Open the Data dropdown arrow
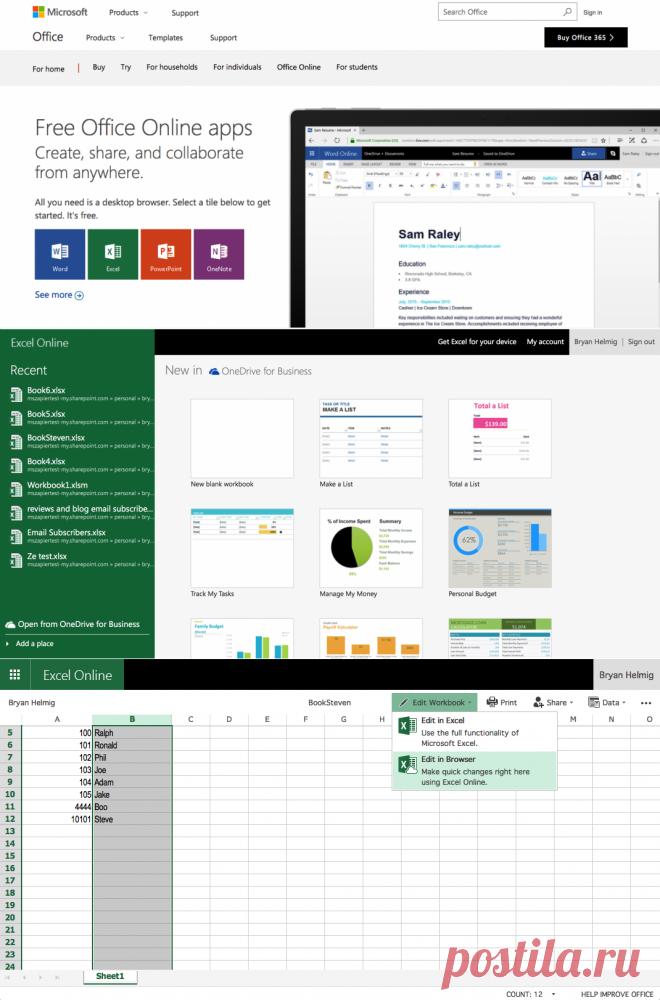 tap(624, 703)
